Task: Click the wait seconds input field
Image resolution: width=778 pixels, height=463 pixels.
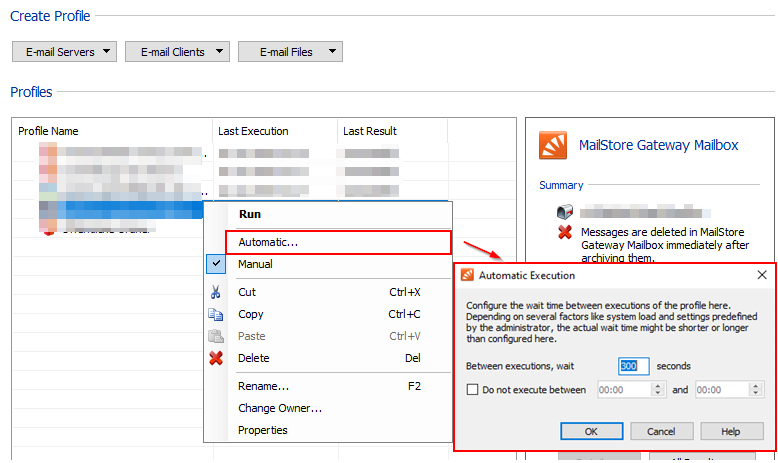Action: (634, 366)
